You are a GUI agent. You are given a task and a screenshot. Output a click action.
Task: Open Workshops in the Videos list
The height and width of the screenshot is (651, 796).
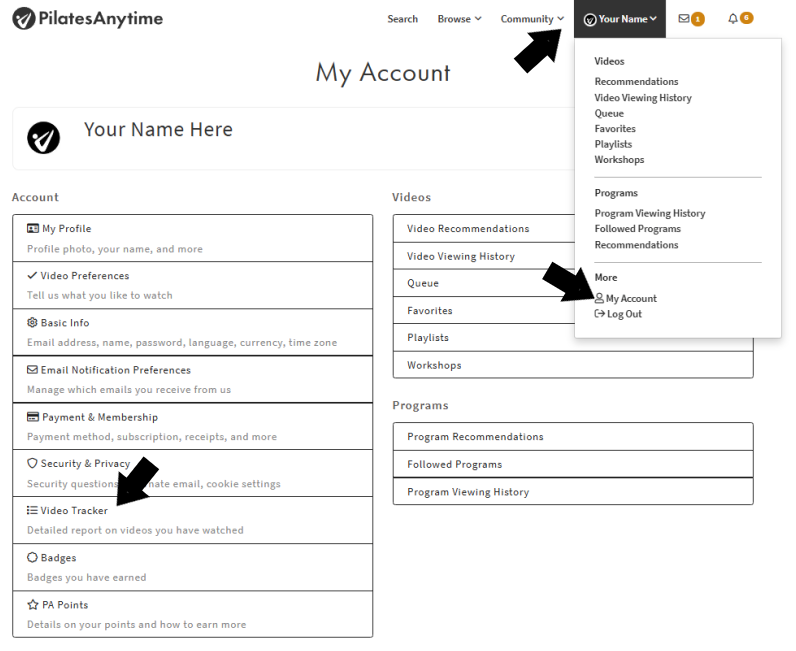(x=573, y=365)
